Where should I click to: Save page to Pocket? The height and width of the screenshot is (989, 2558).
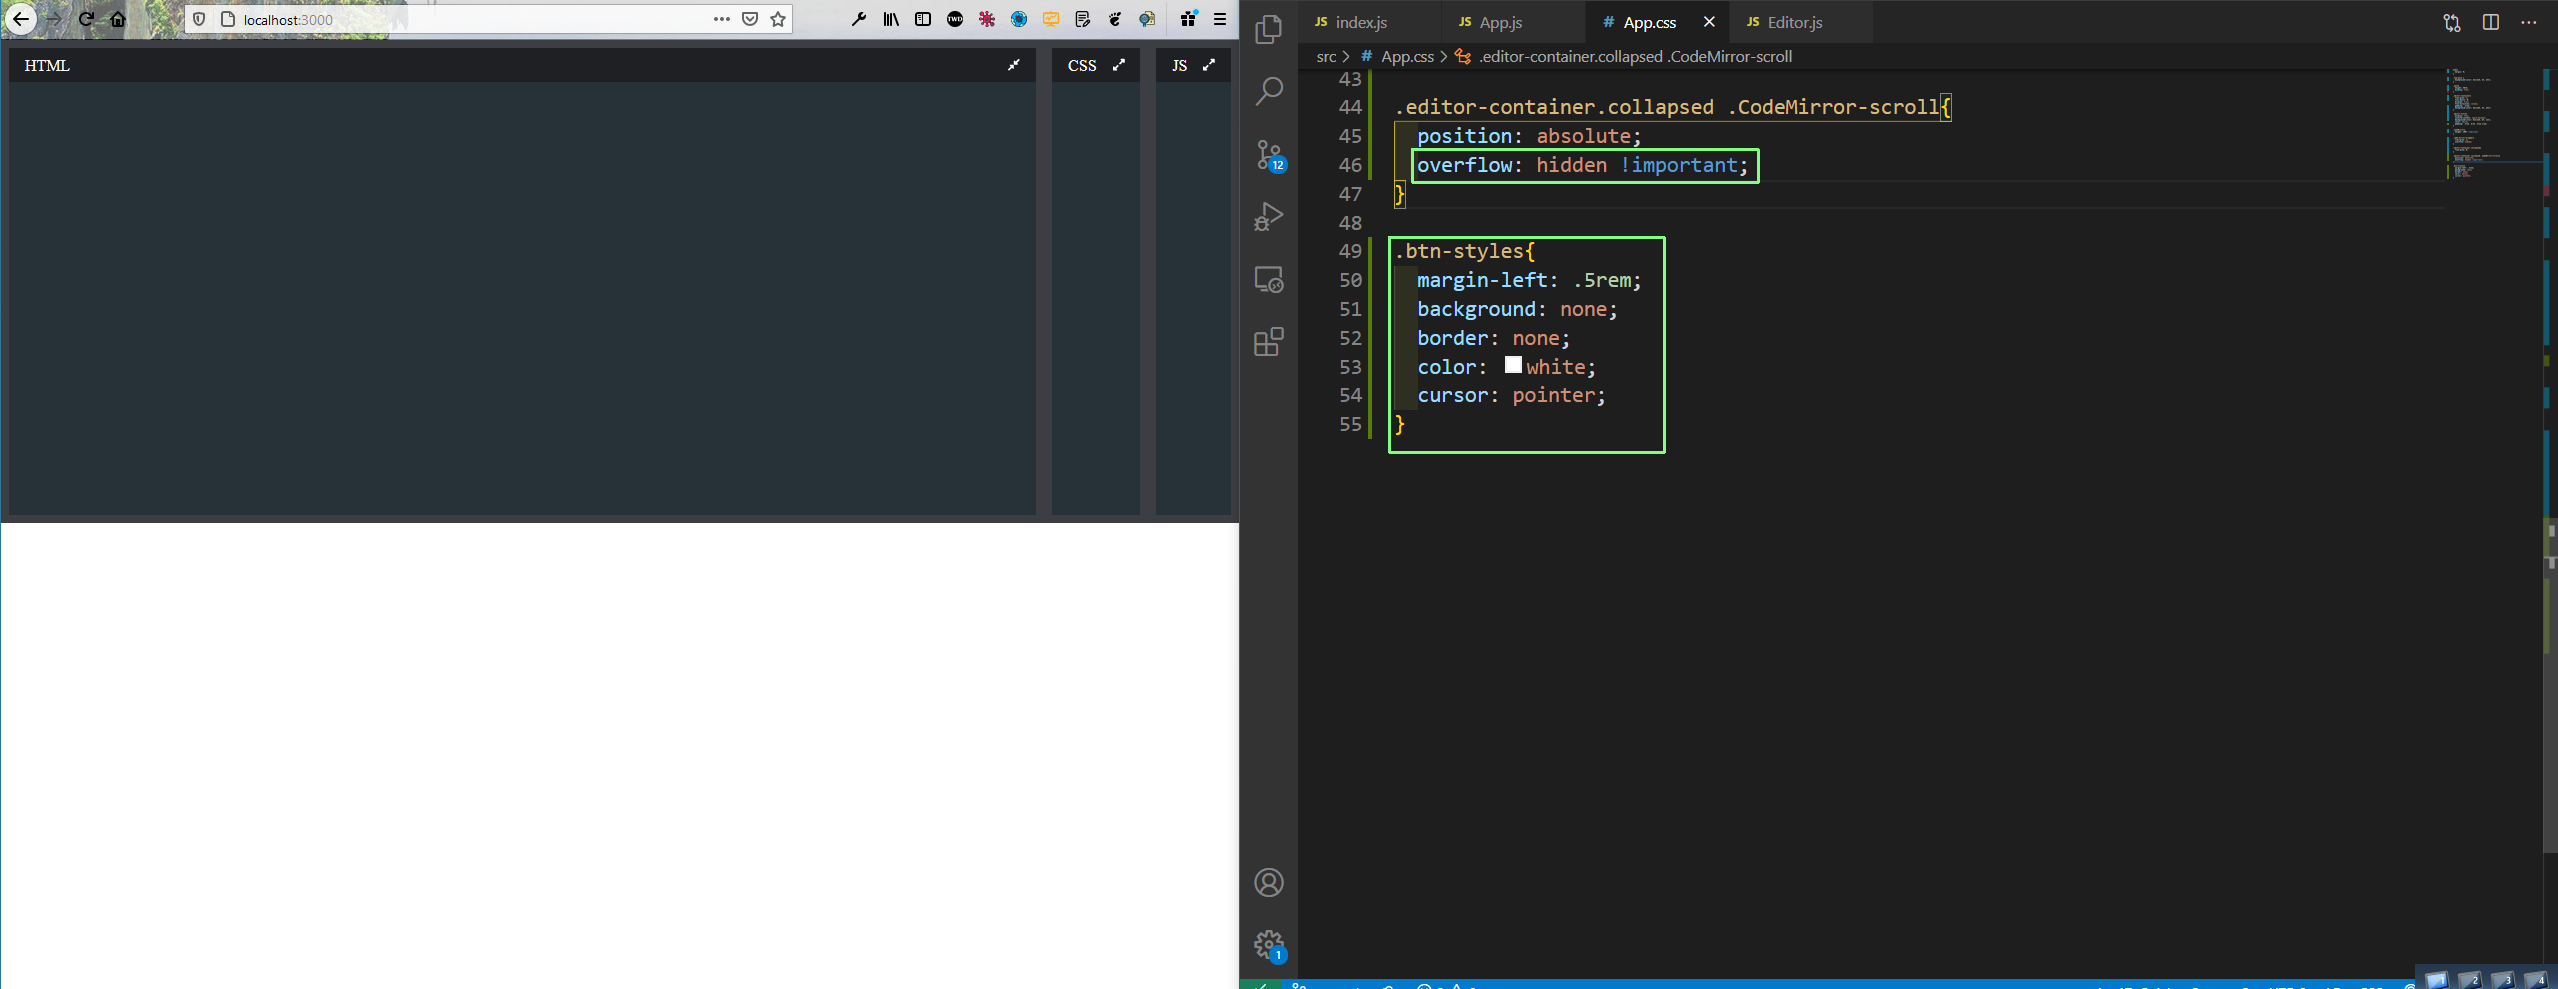click(750, 19)
